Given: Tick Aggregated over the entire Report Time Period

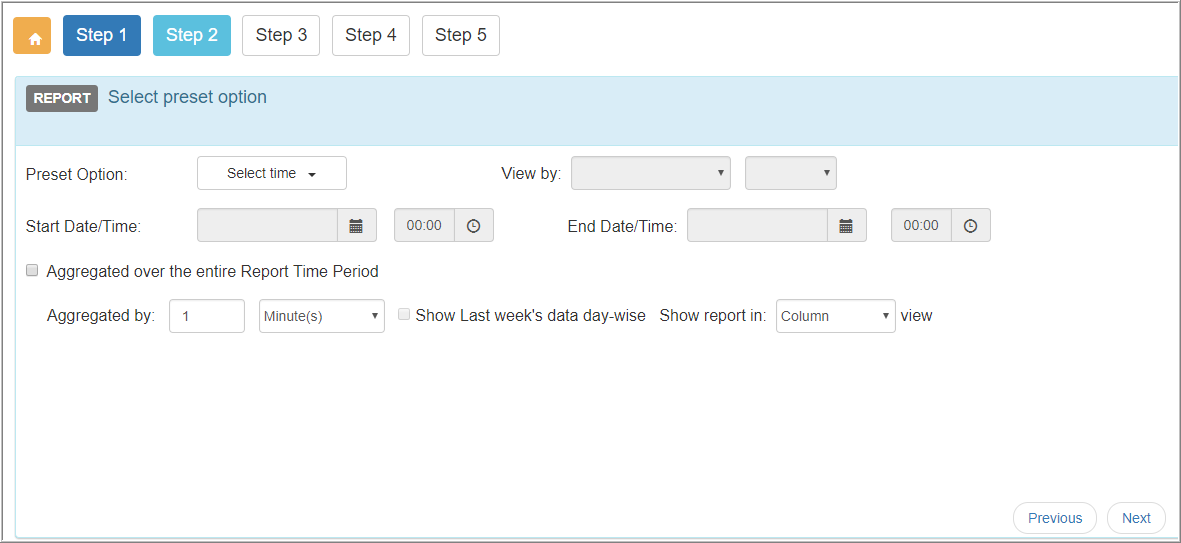Looking at the screenshot, I should 32,270.
